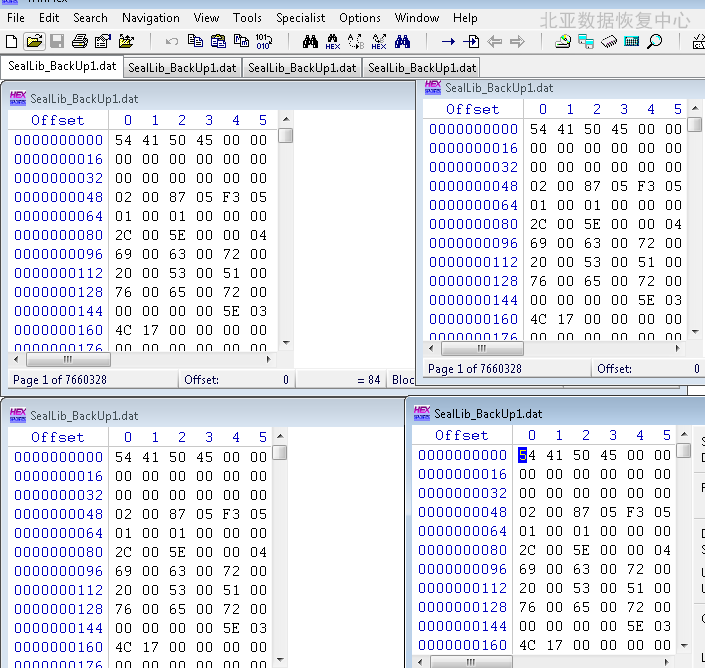Open a file using the folder icon
The width and height of the screenshot is (705, 668).
(34, 42)
